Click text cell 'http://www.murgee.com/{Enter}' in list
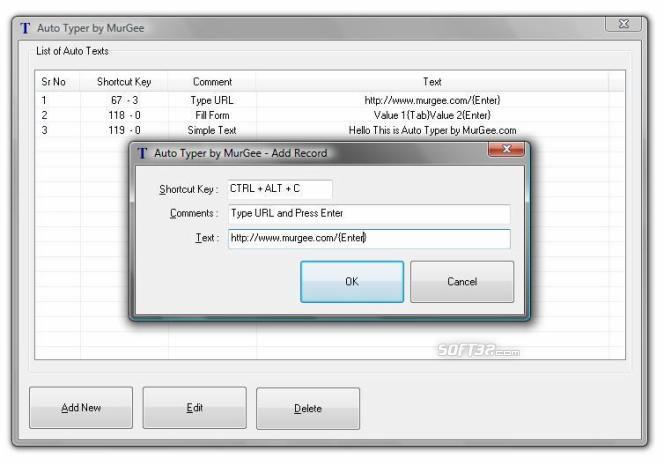The width and height of the screenshot is (664, 465). (x=432, y=100)
